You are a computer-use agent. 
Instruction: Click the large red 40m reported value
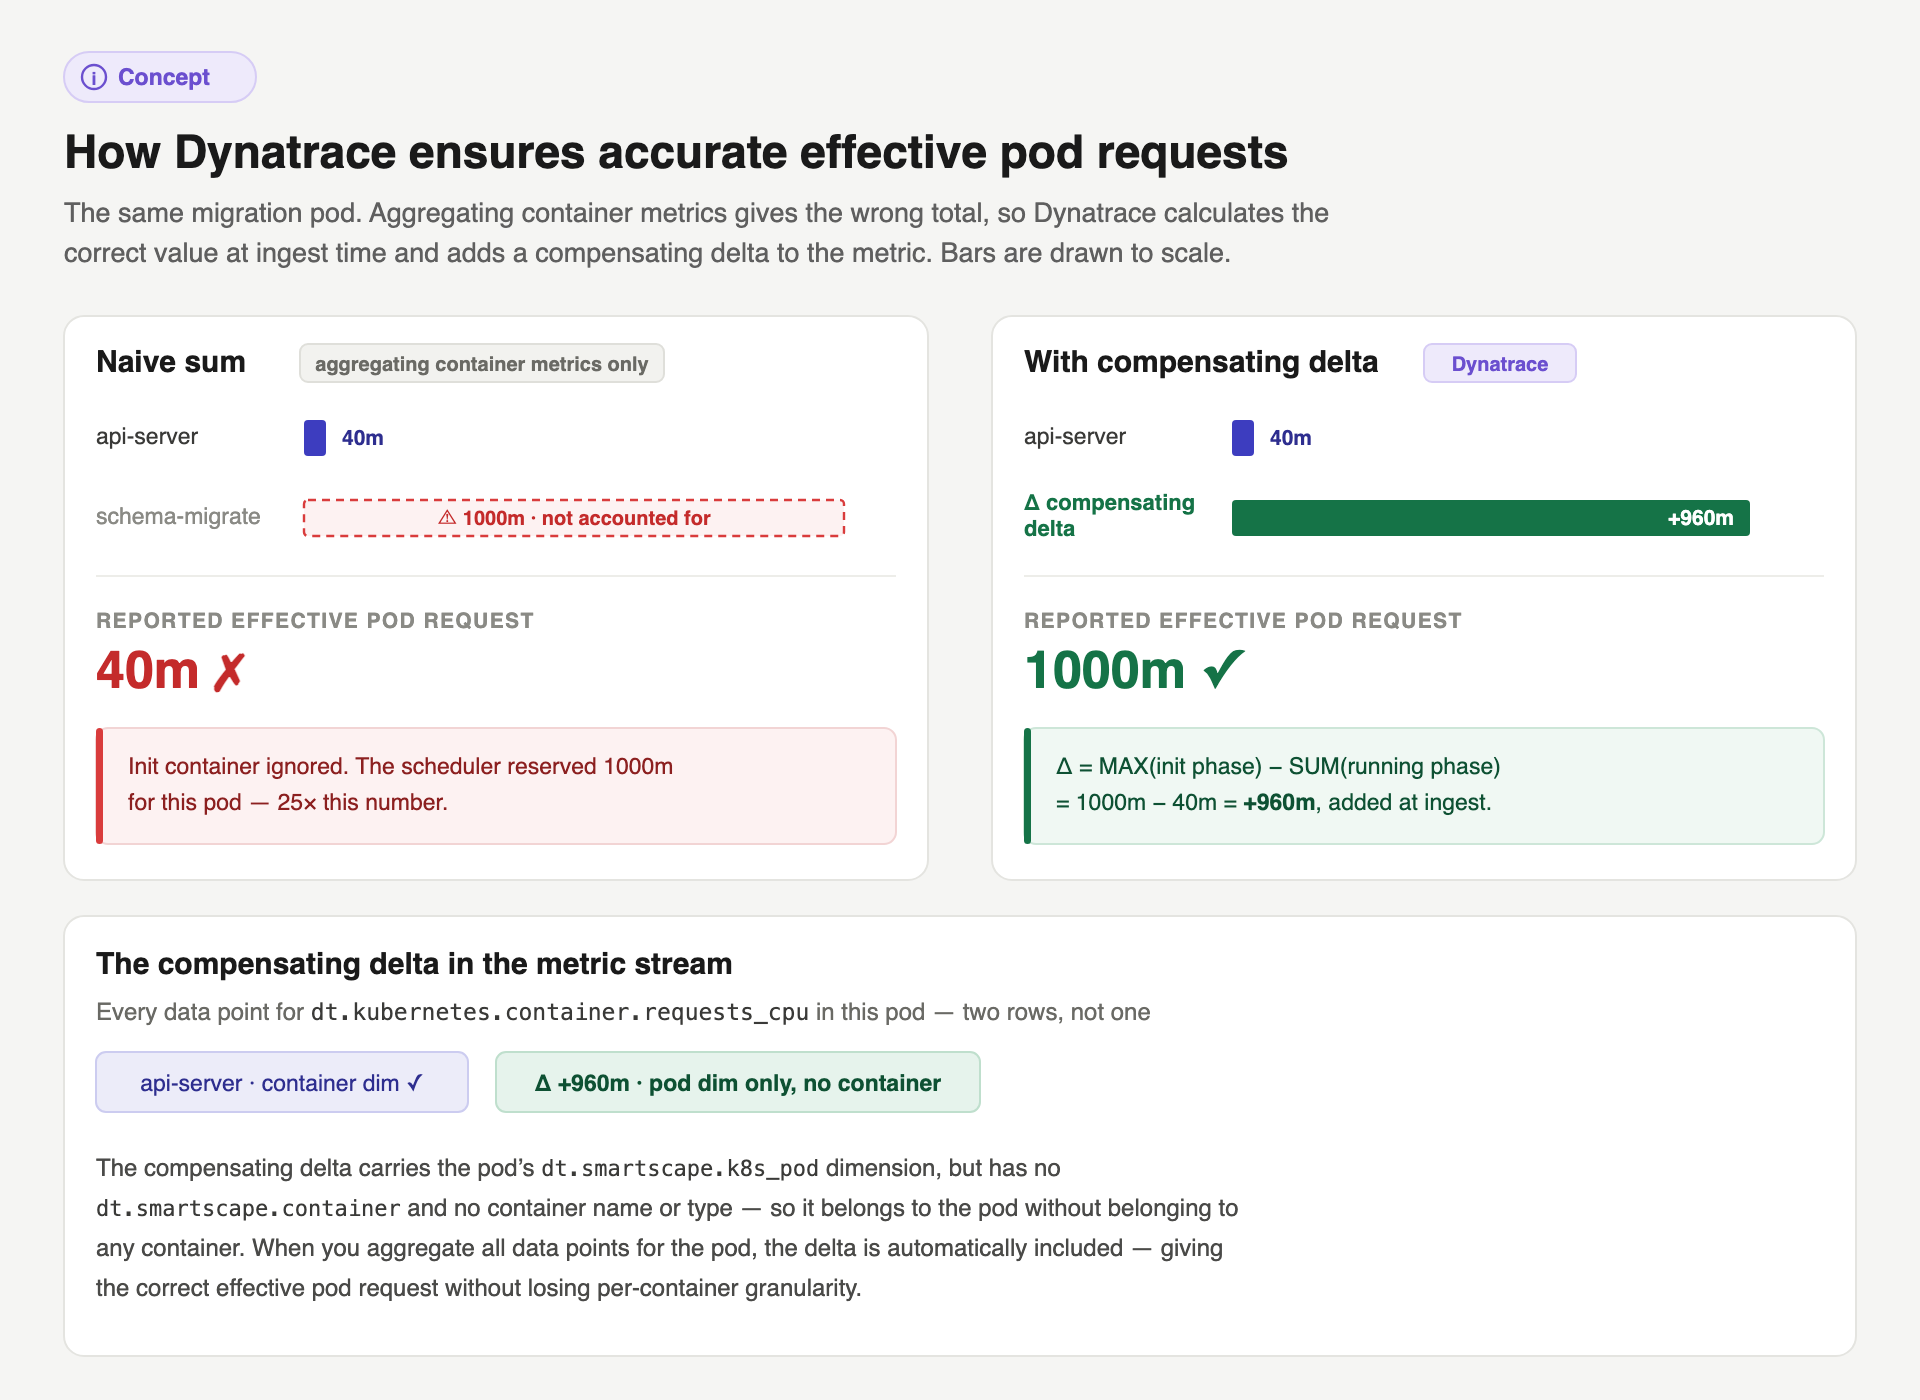pyautogui.click(x=148, y=670)
